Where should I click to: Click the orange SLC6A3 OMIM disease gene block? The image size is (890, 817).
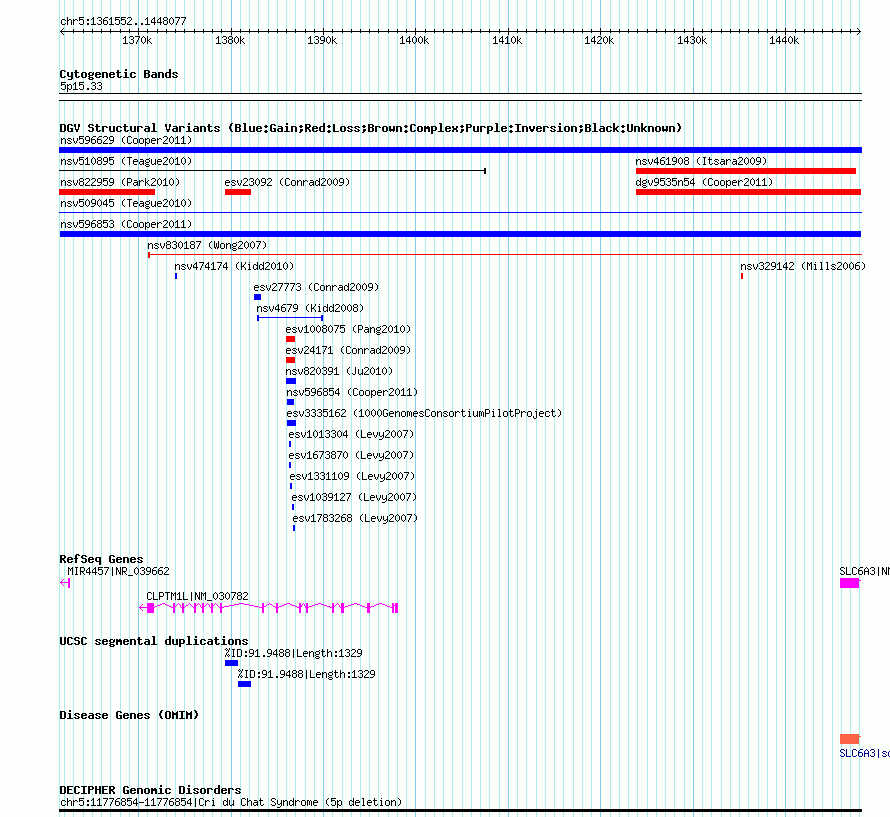[x=850, y=739]
